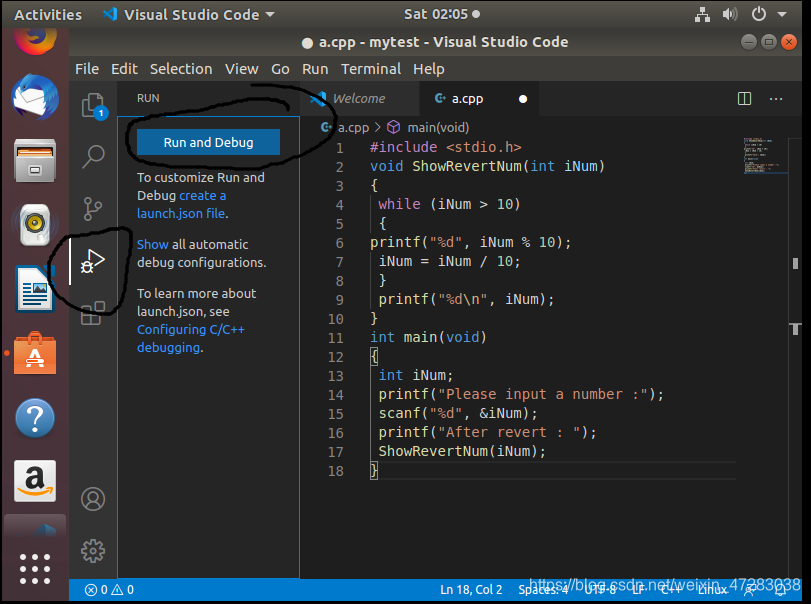Open the Visual Studio Code app menu dropdown

click(189, 14)
